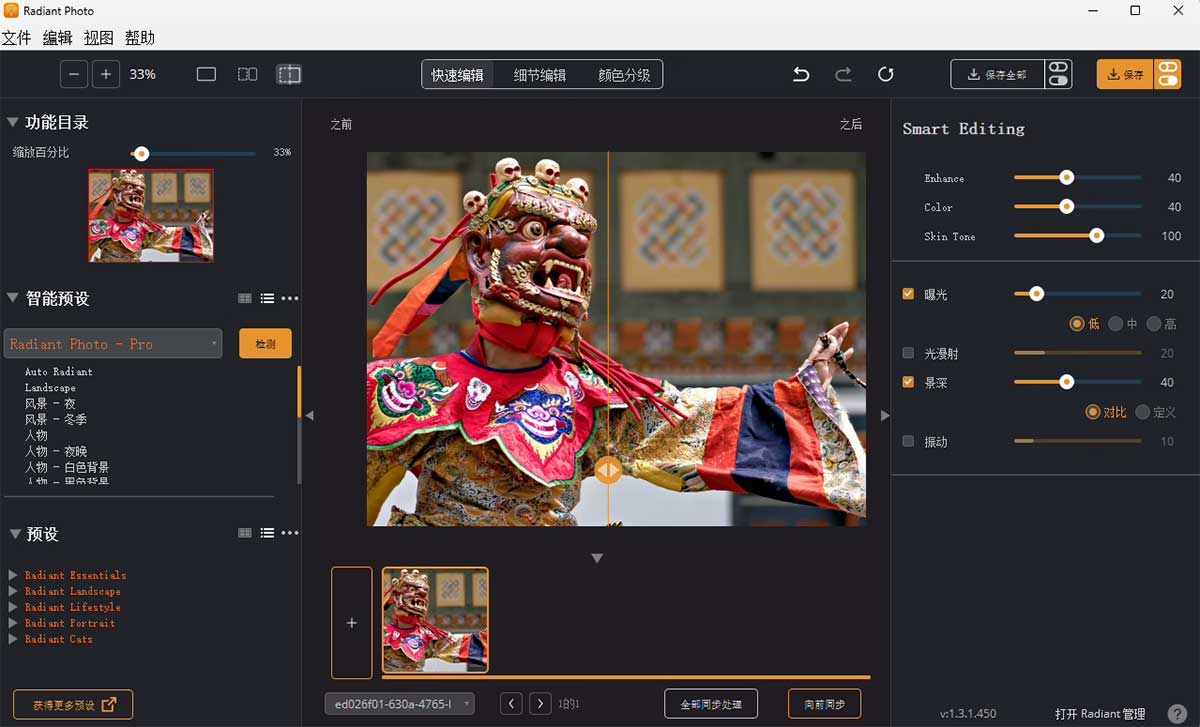Image resolution: width=1200 pixels, height=727 pixels.
Task: Disable the 曝光 checkbox
Action: (x=908, y=294)
